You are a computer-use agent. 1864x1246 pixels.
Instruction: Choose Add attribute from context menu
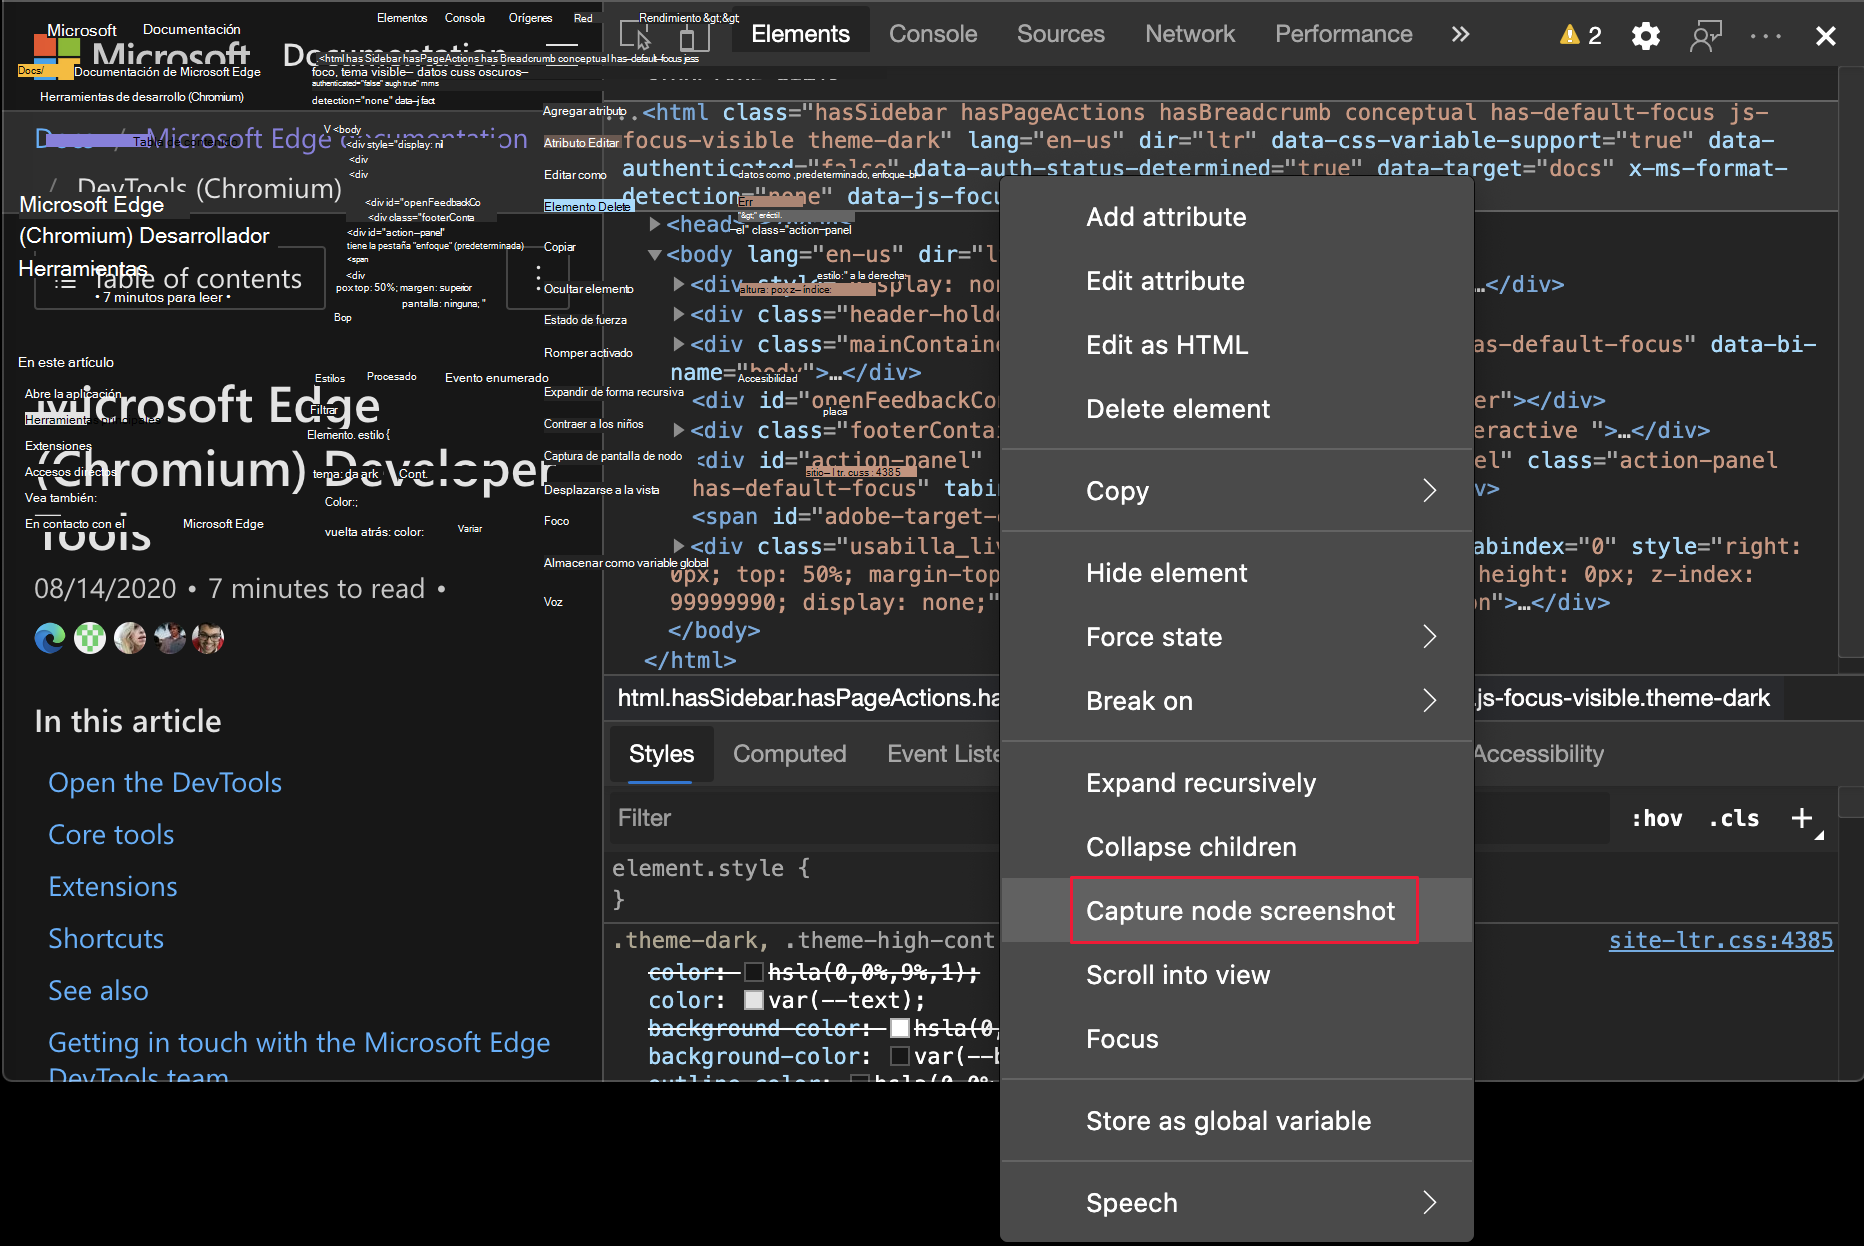[x=1237, y=217]
